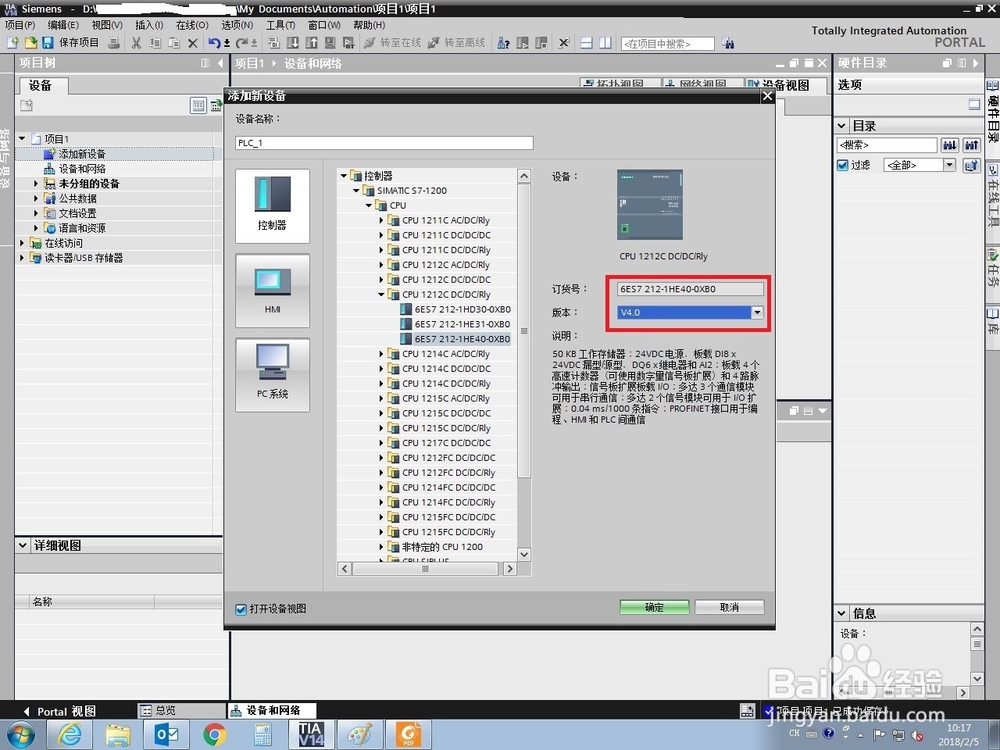Click the 在项目中搜索 search field
Viewport: 1000px width, 750px height.
[x=667, y=44]
